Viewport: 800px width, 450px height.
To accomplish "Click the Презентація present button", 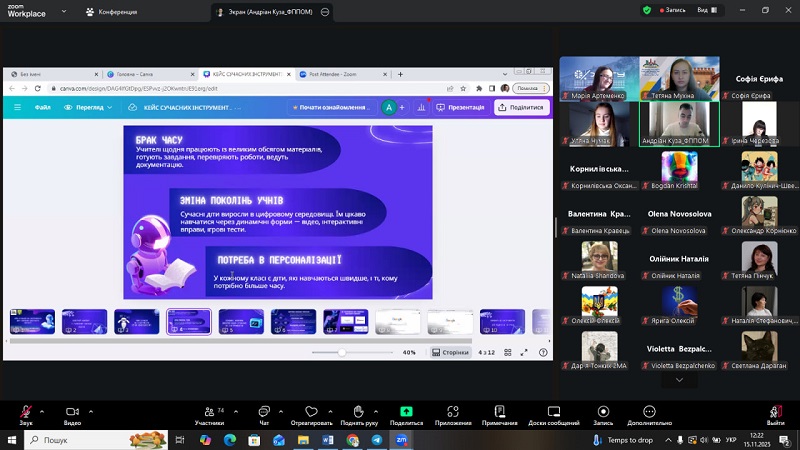I will (461, 107).
